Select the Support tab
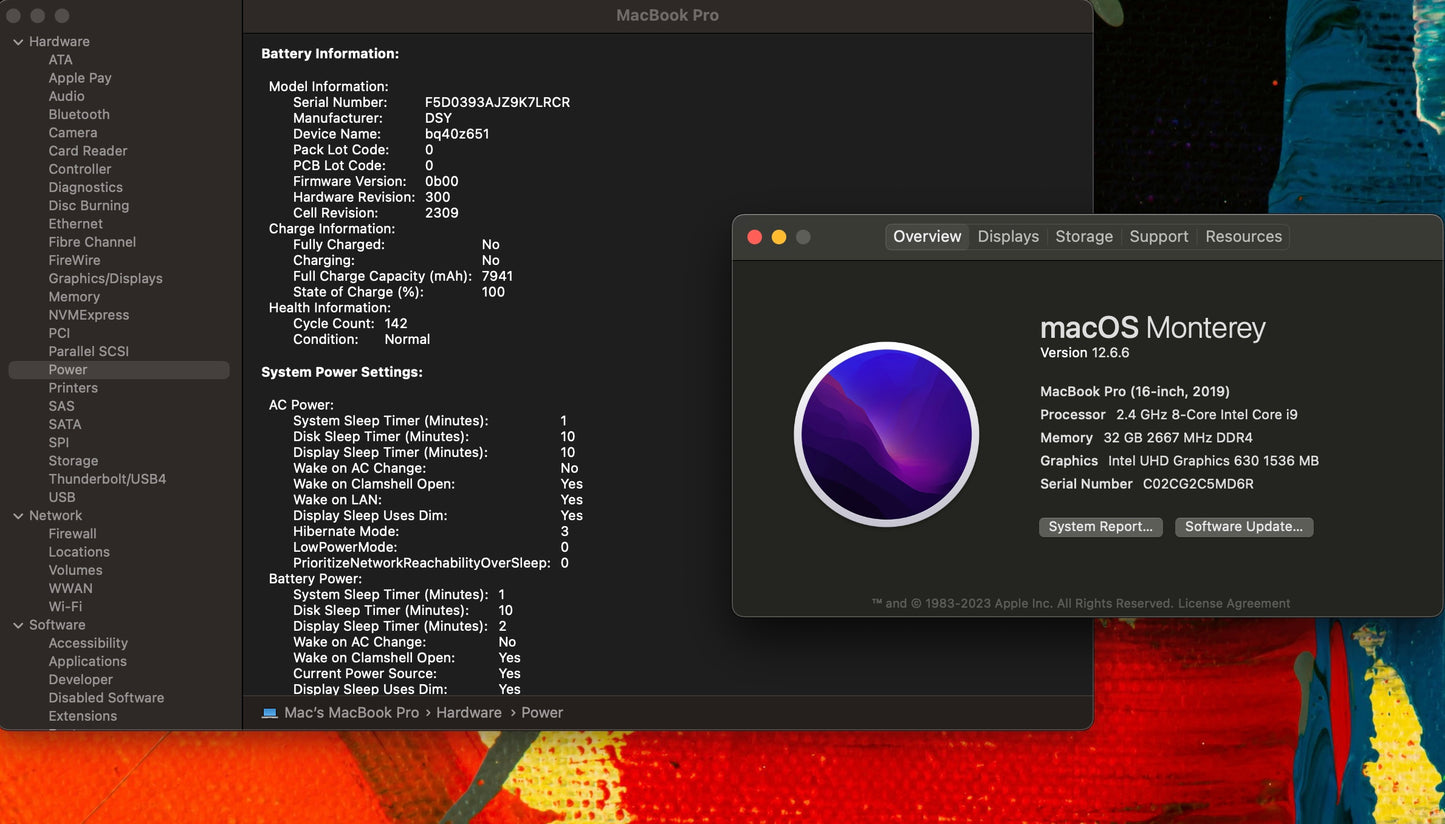1445x824 pixels. coord(1158,237)
